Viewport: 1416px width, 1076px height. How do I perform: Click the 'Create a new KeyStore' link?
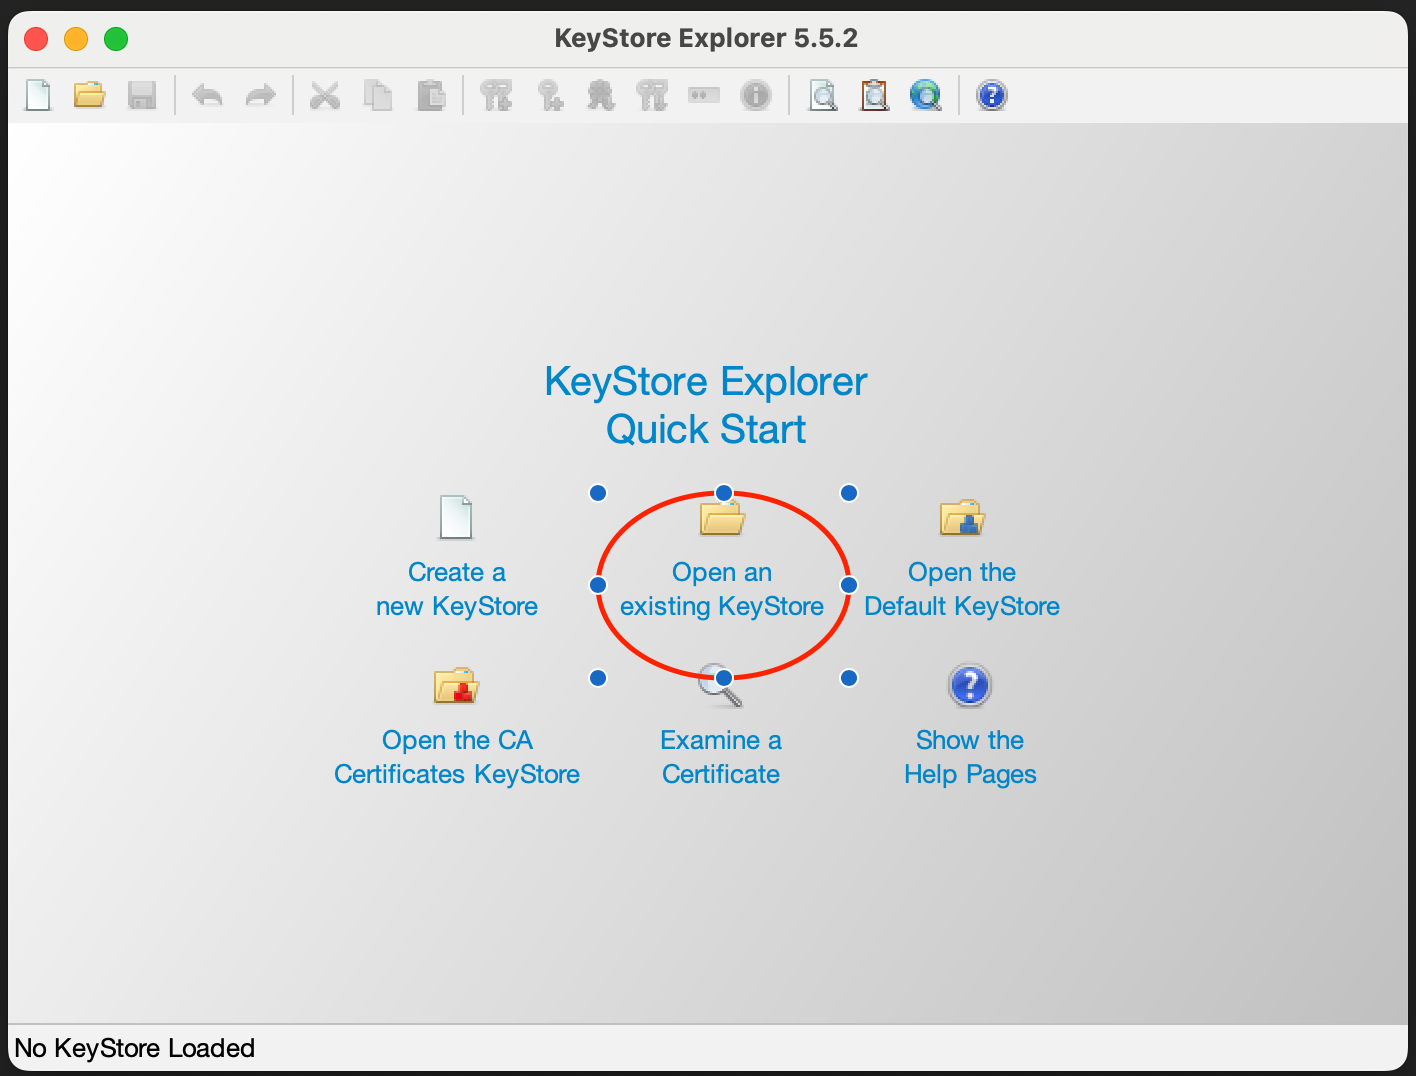point(457,589)
